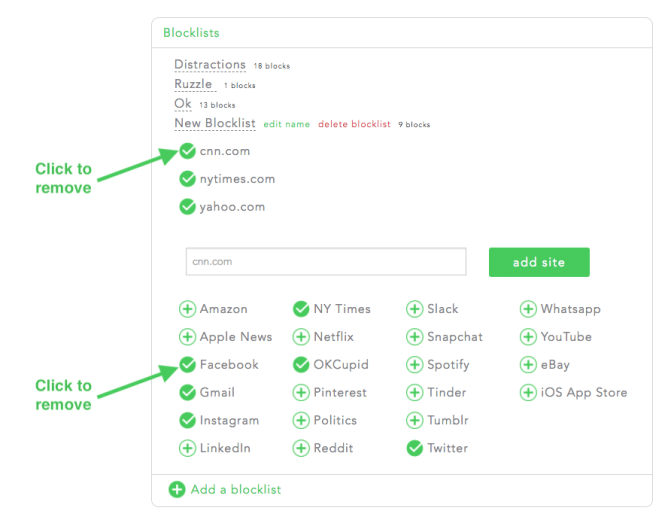Viewport: 668px width, 526px height.
Task: Click plus icon beside iOS App Store
Action: [528, 393]
